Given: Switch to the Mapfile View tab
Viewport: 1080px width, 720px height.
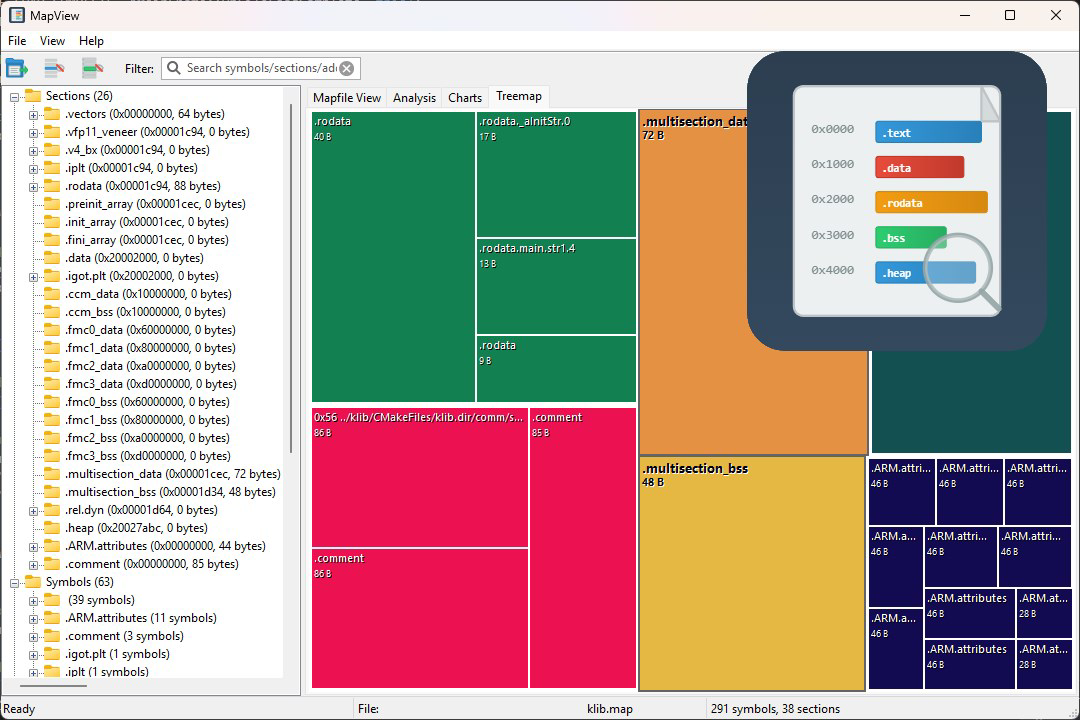Looking at the screenshot, I should [346, 98].
